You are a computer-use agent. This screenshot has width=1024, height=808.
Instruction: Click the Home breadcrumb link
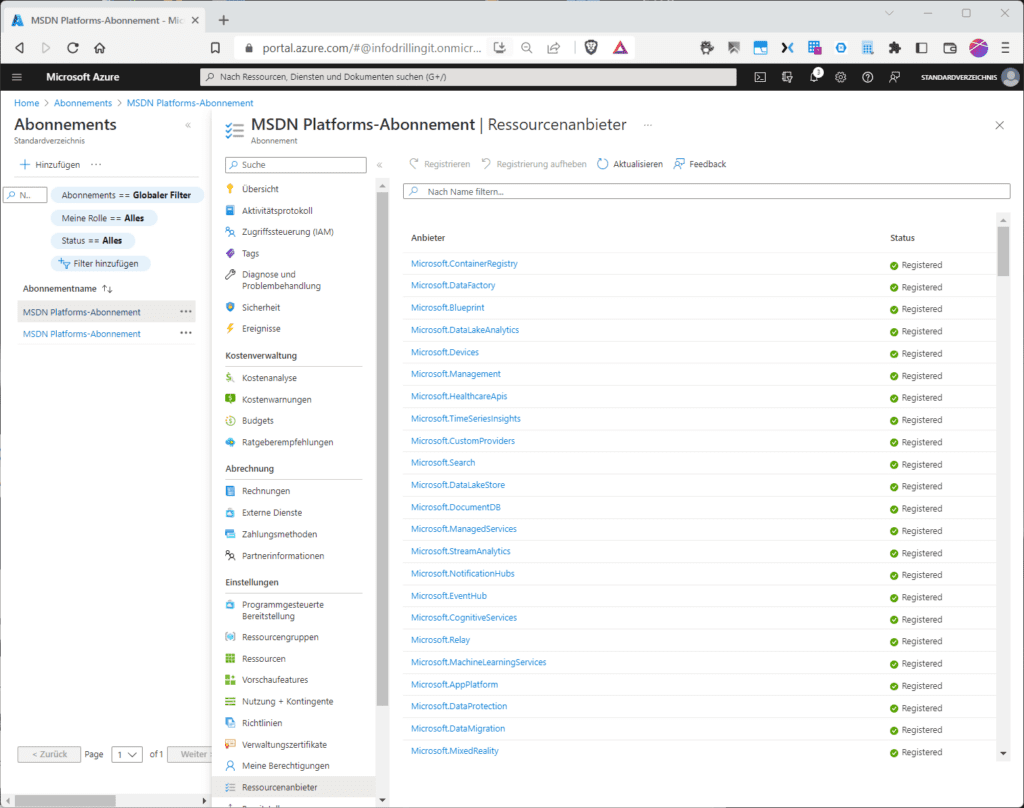(x=27, y=103)
